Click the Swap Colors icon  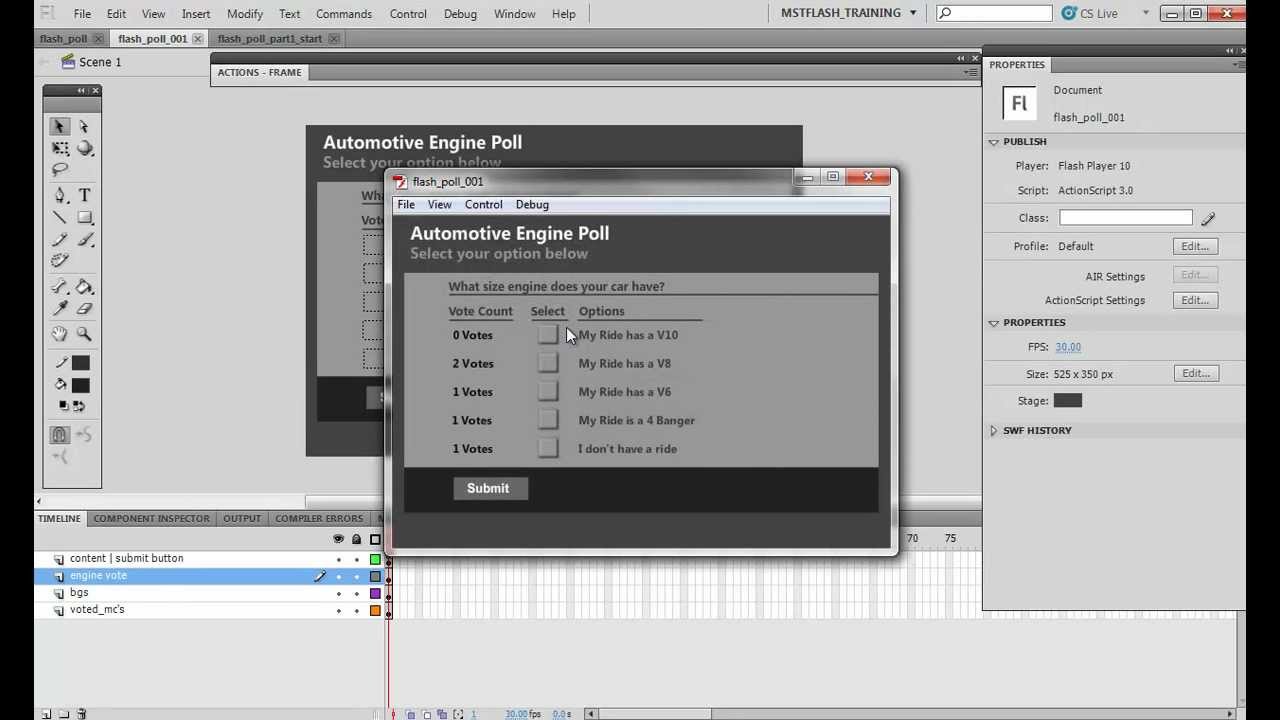pos(78,405)
